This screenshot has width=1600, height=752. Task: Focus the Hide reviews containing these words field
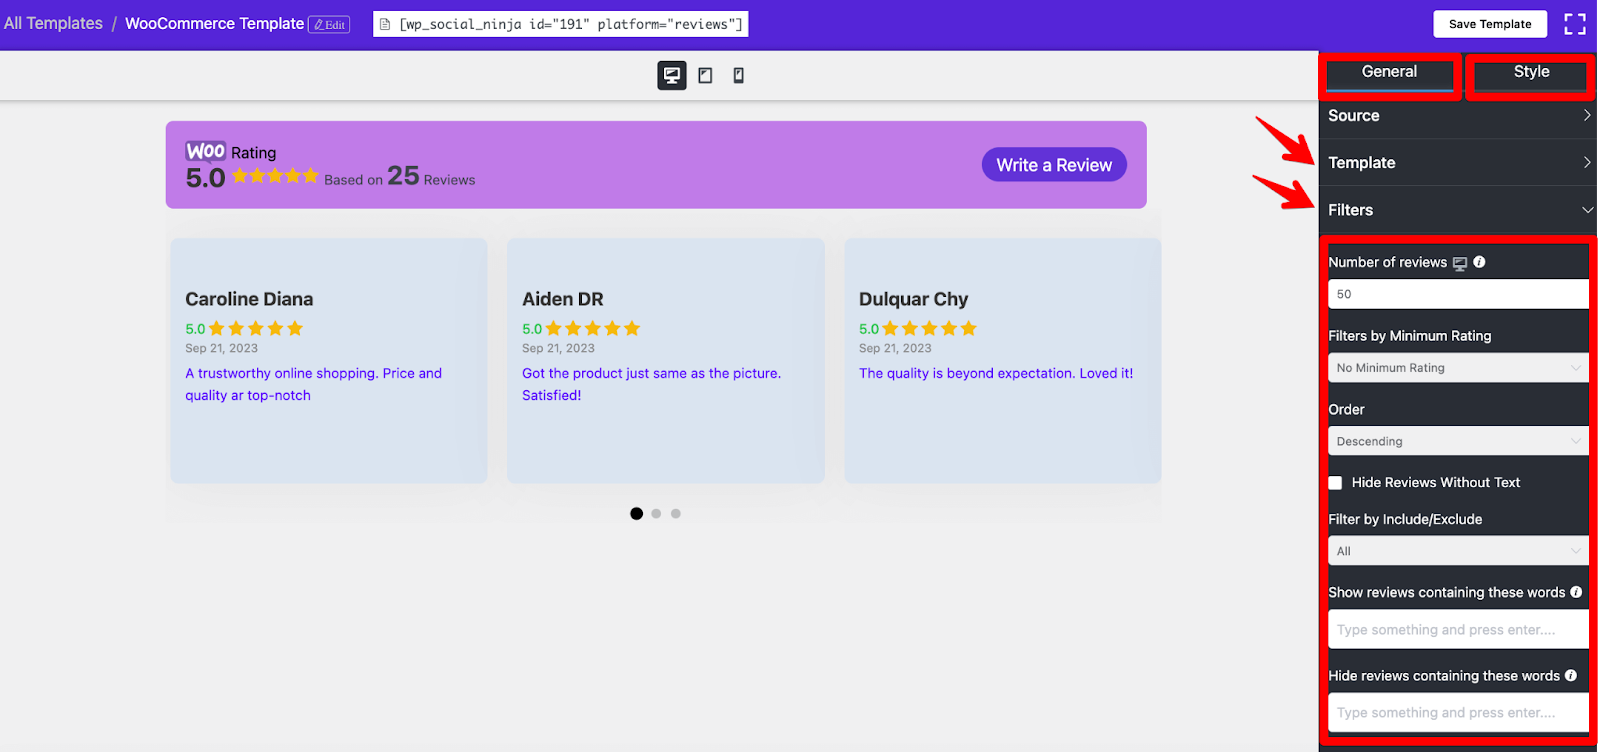click(1458, 713)
